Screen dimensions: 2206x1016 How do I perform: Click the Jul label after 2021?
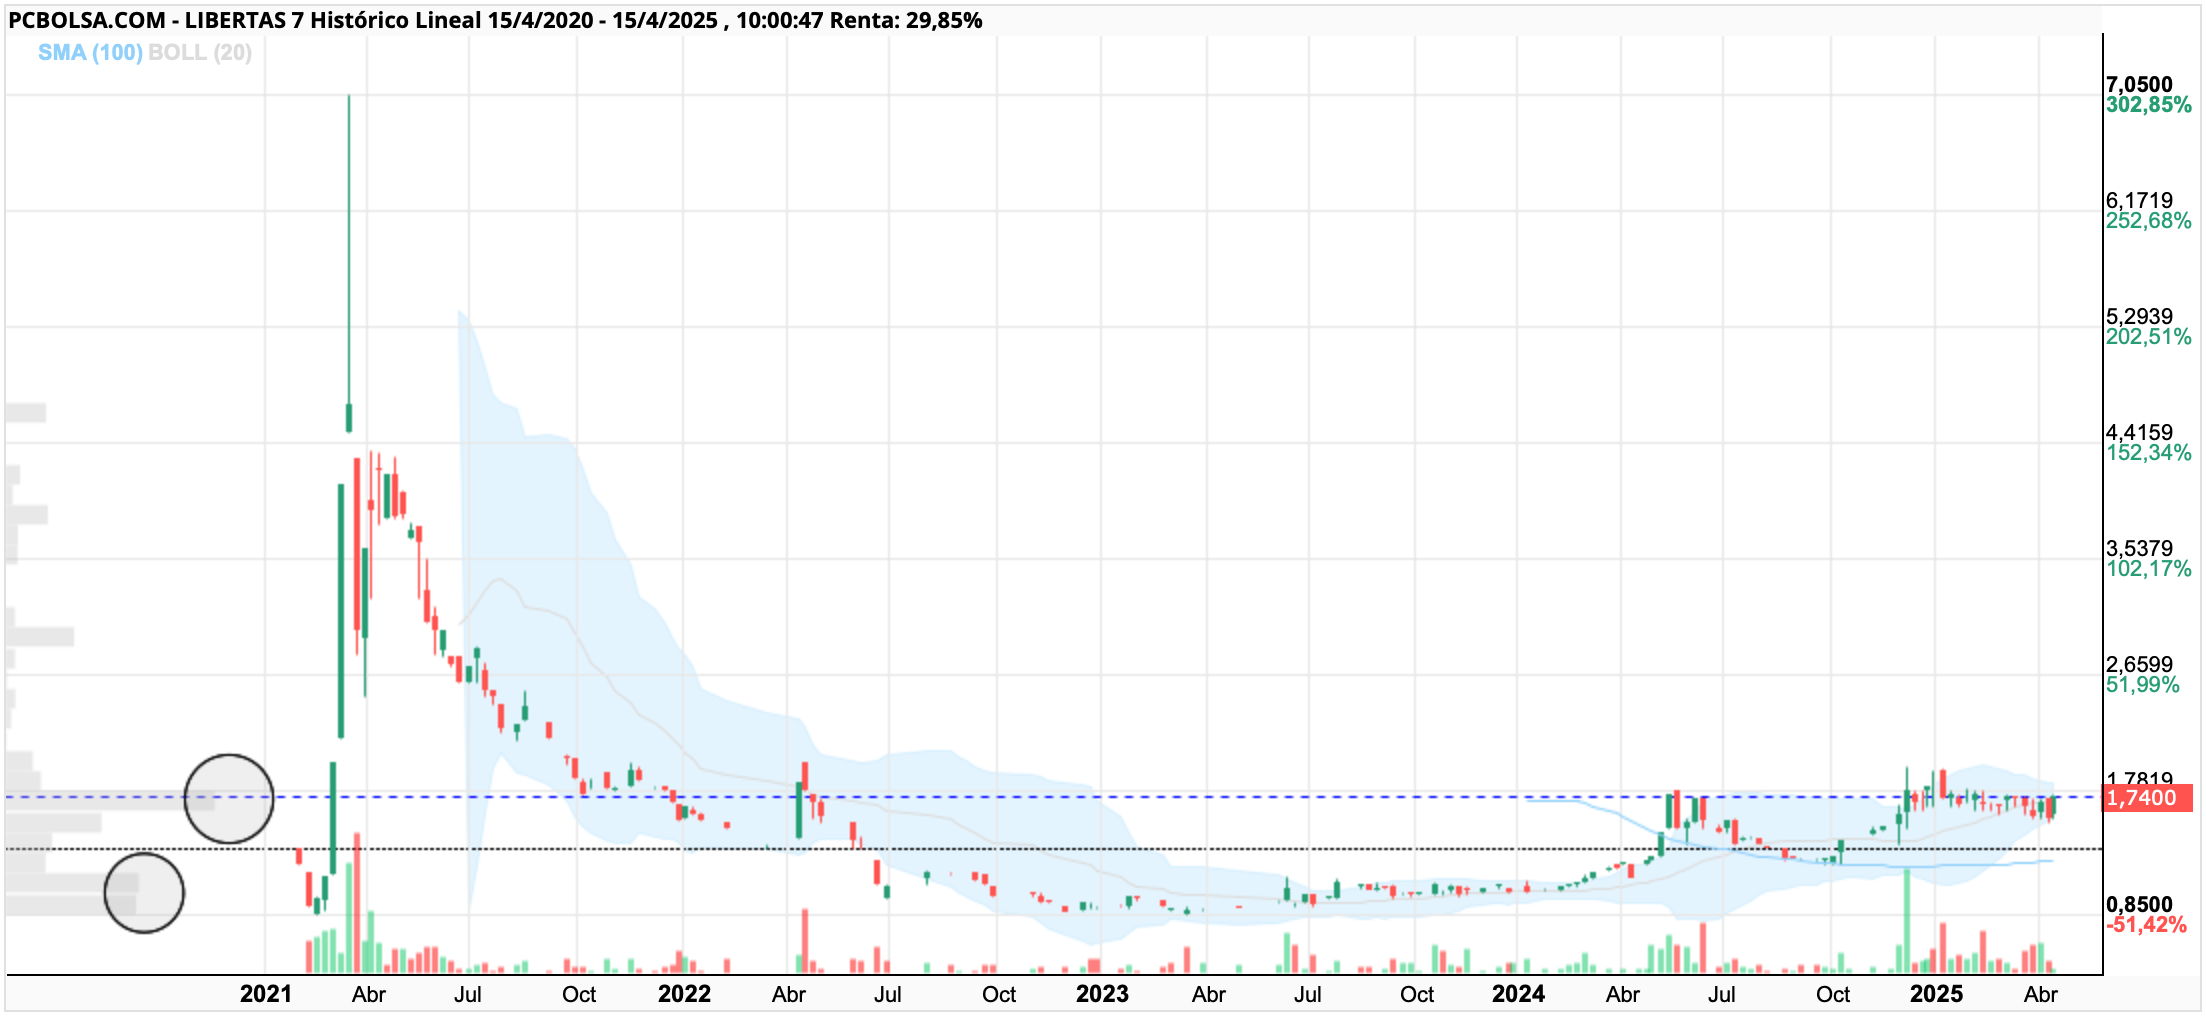pyautogui.click(x=468, y=995)
